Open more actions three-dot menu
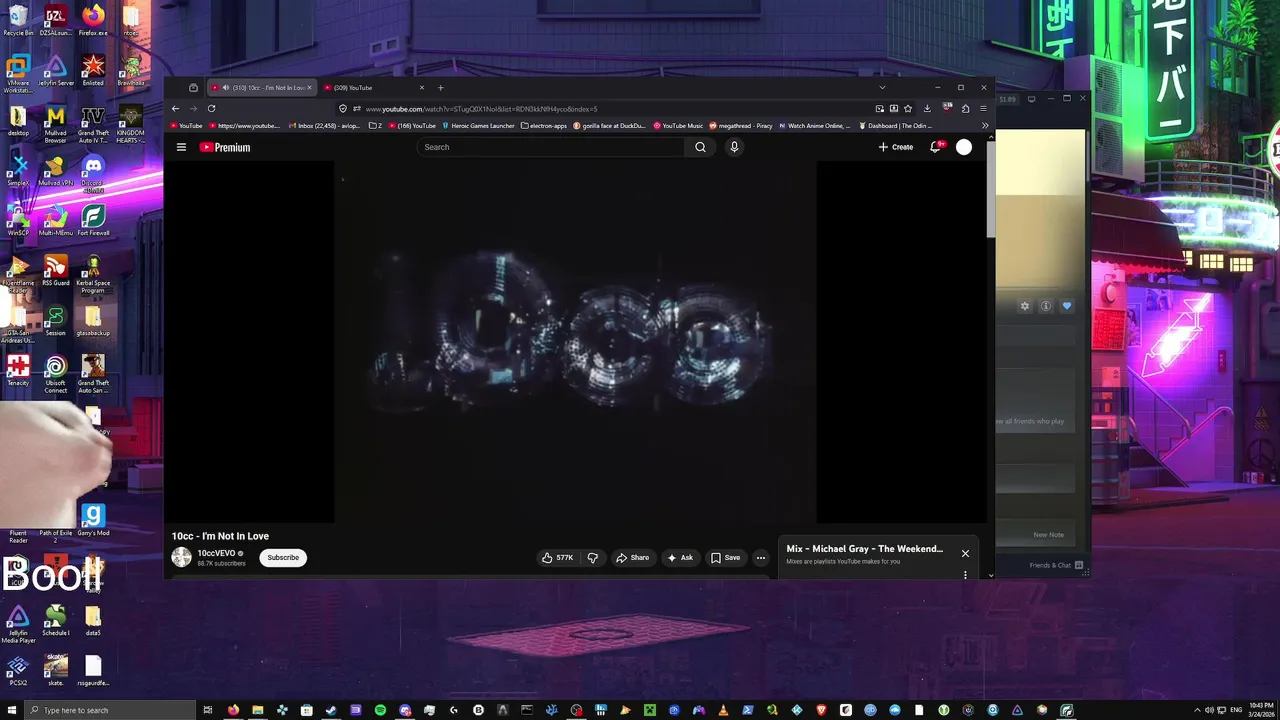The height and width of the screenshot is (720, 1280). [761, 558]
